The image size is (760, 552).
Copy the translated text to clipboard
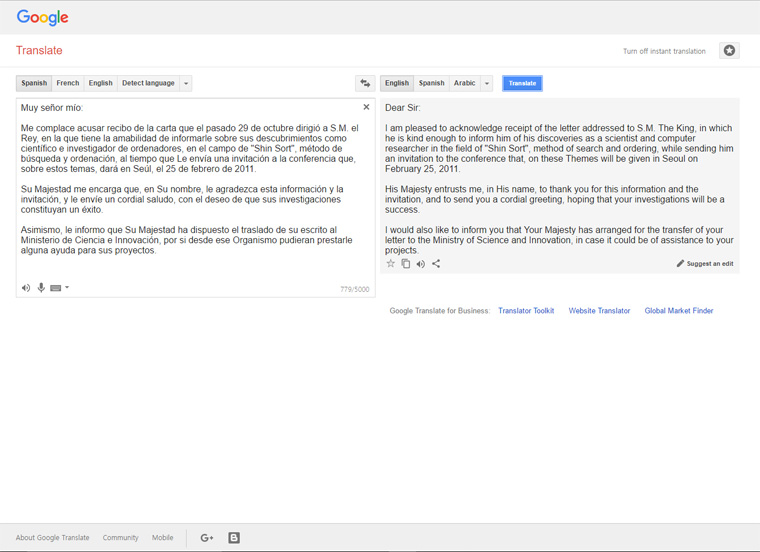click(406, 264)
